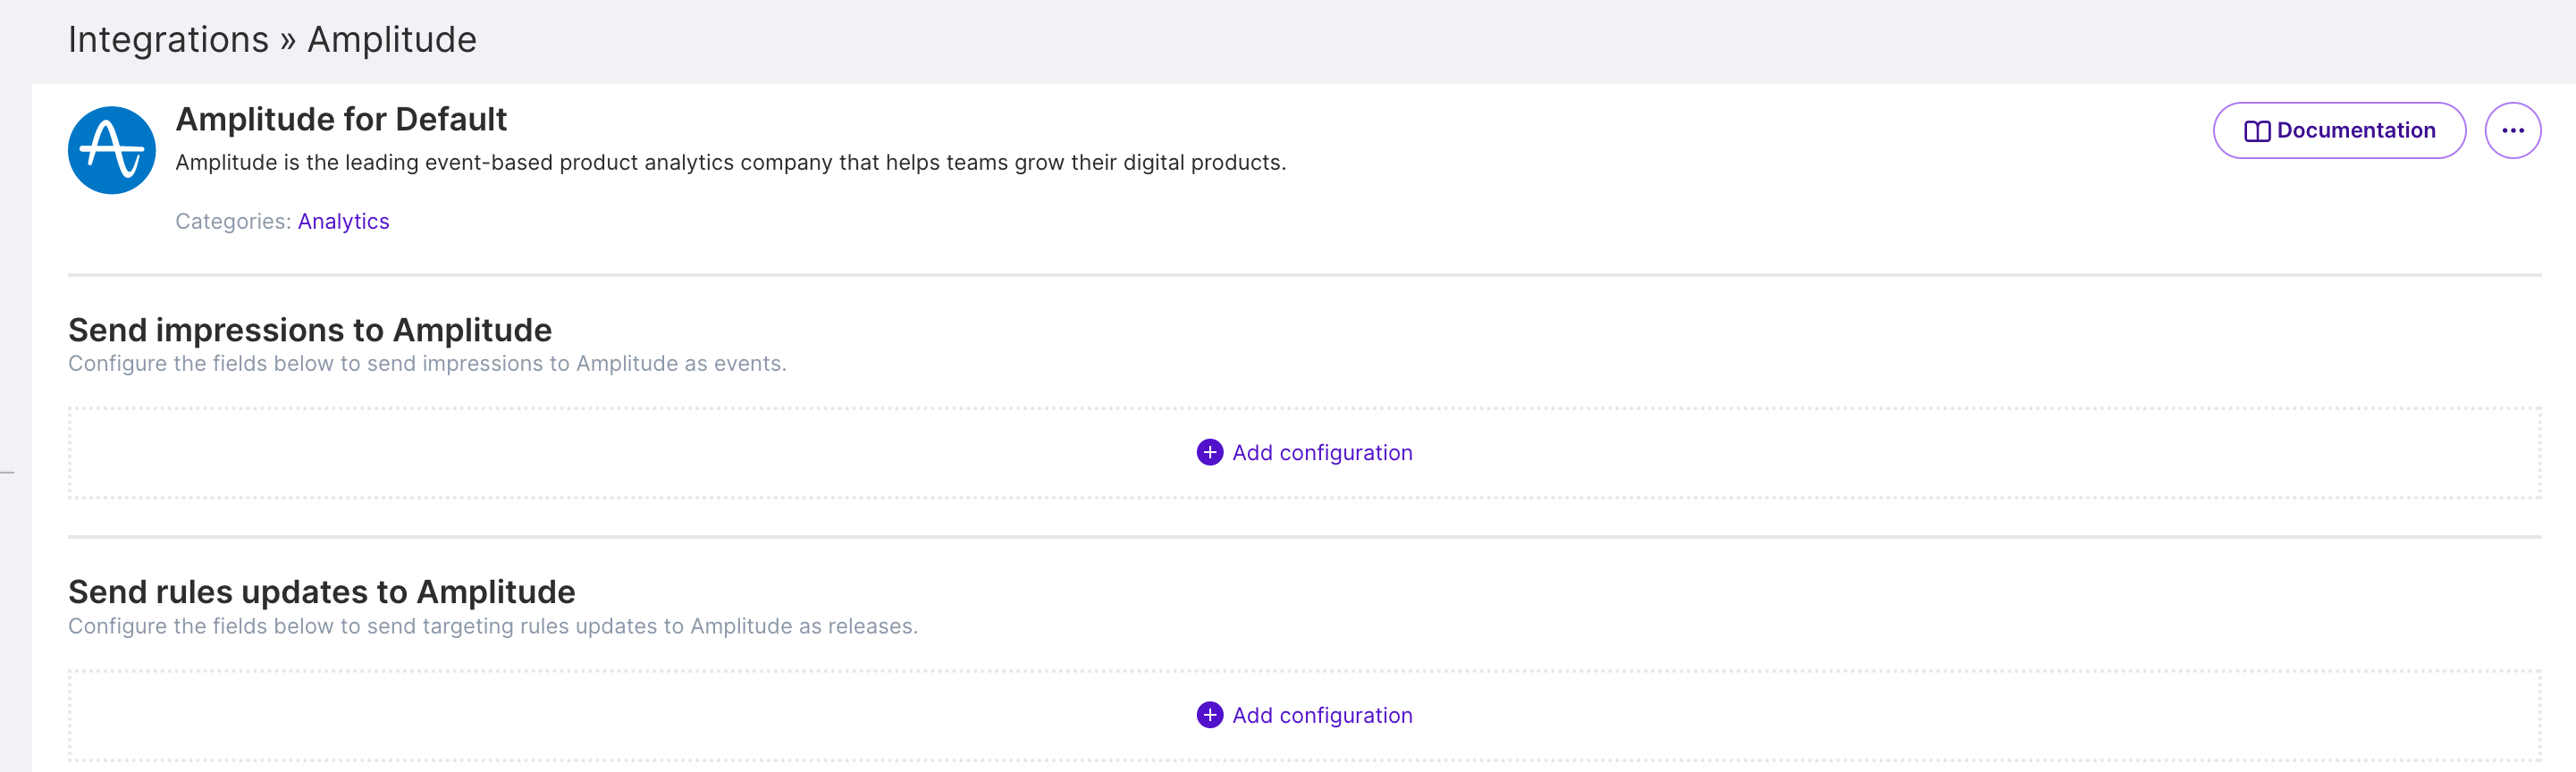
Task: Open the three-dot more options menu
Action: (x=2512, y=131)
